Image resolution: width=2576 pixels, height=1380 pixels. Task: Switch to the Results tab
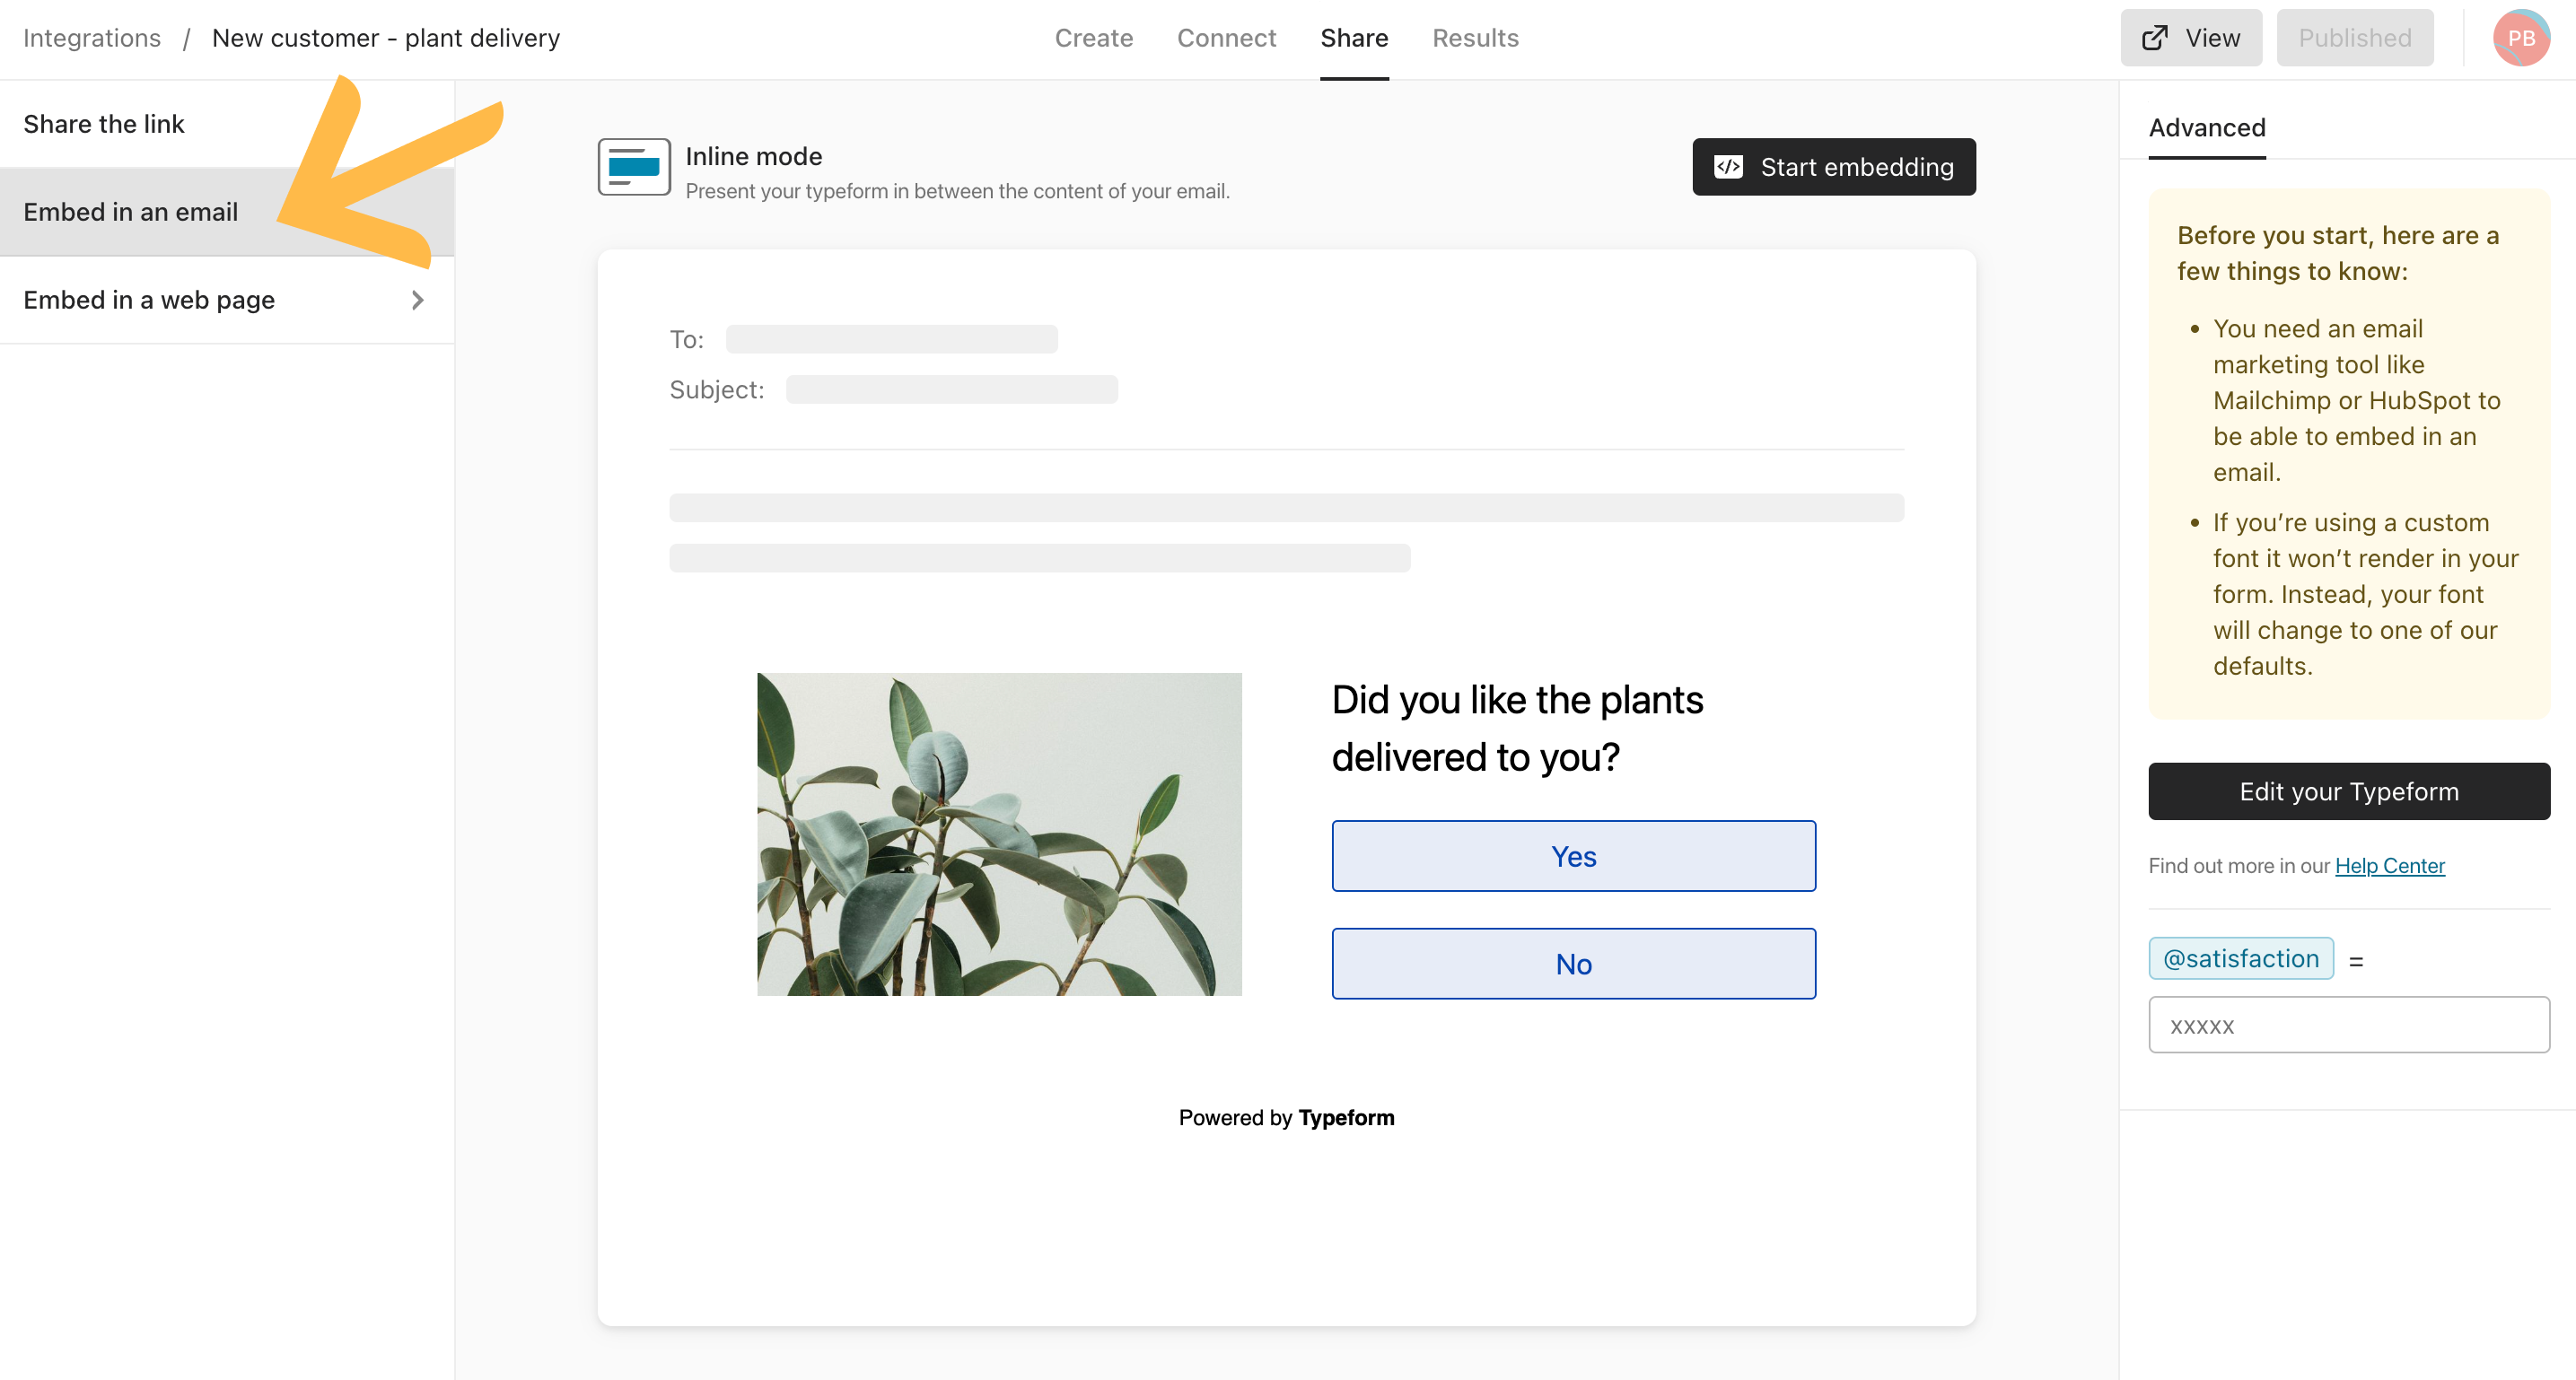[x=1475, y=38]
